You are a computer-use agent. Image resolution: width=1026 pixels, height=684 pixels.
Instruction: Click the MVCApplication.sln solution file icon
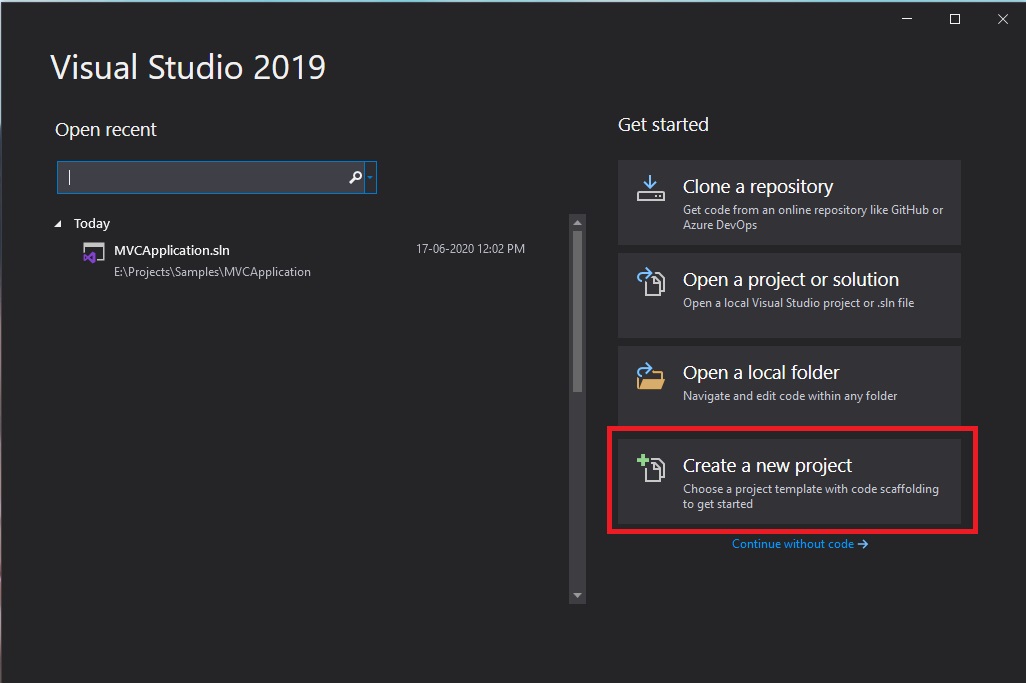point(94,253)
